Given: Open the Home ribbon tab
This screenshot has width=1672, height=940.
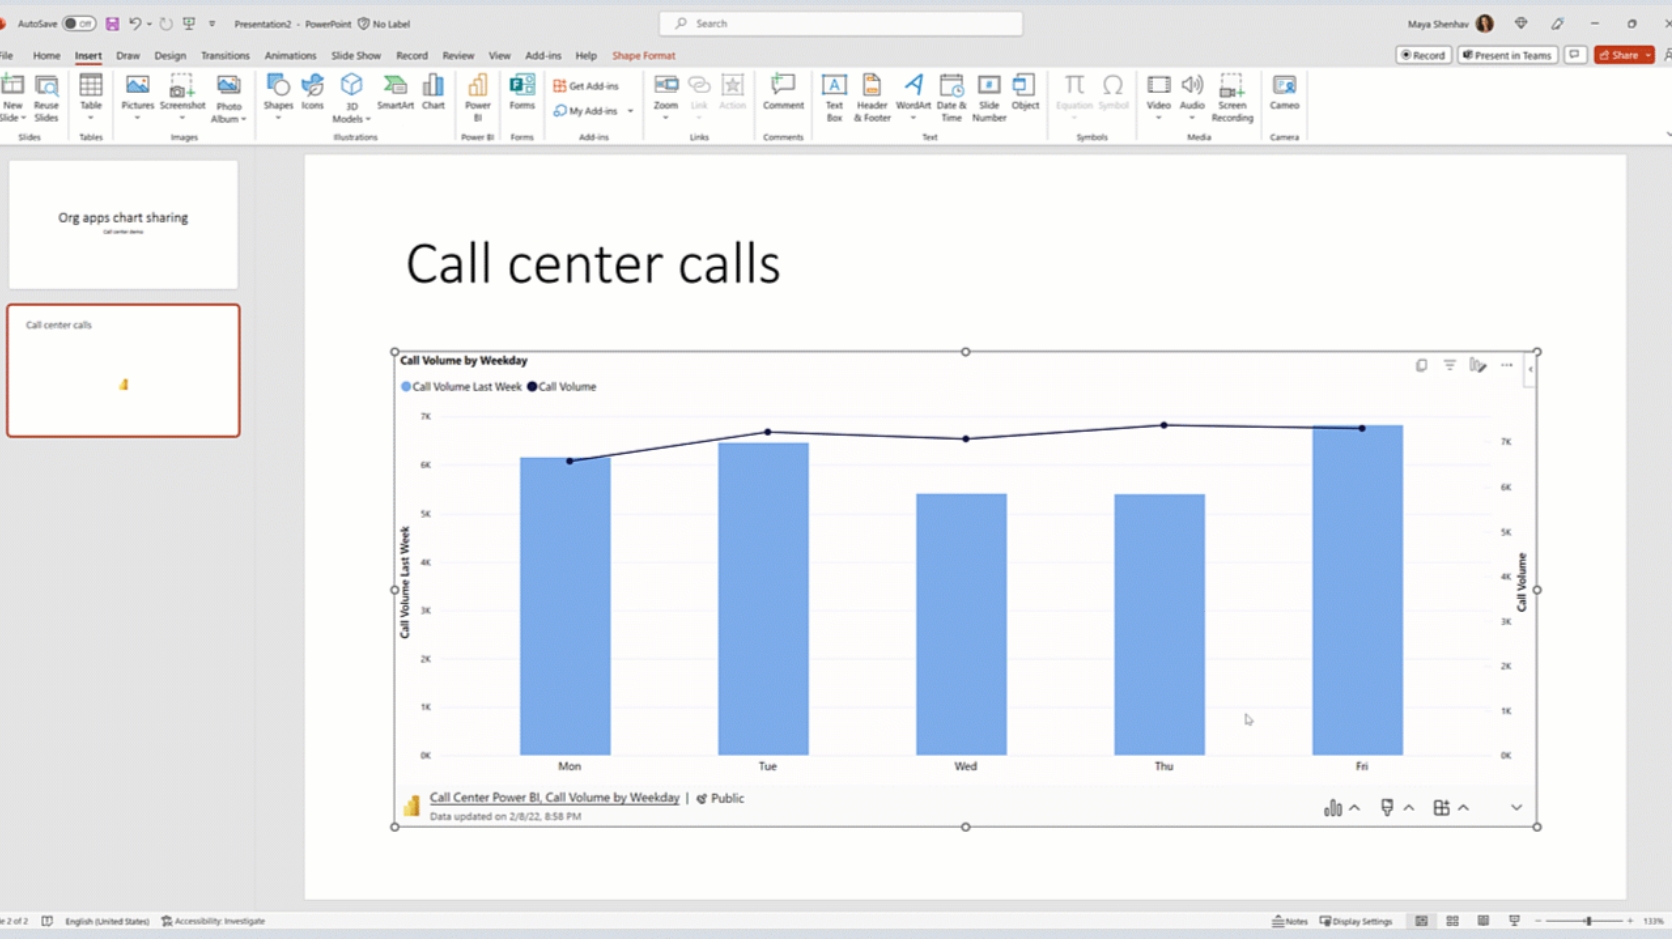Looking at the screenshot, I should click(46, 55).
